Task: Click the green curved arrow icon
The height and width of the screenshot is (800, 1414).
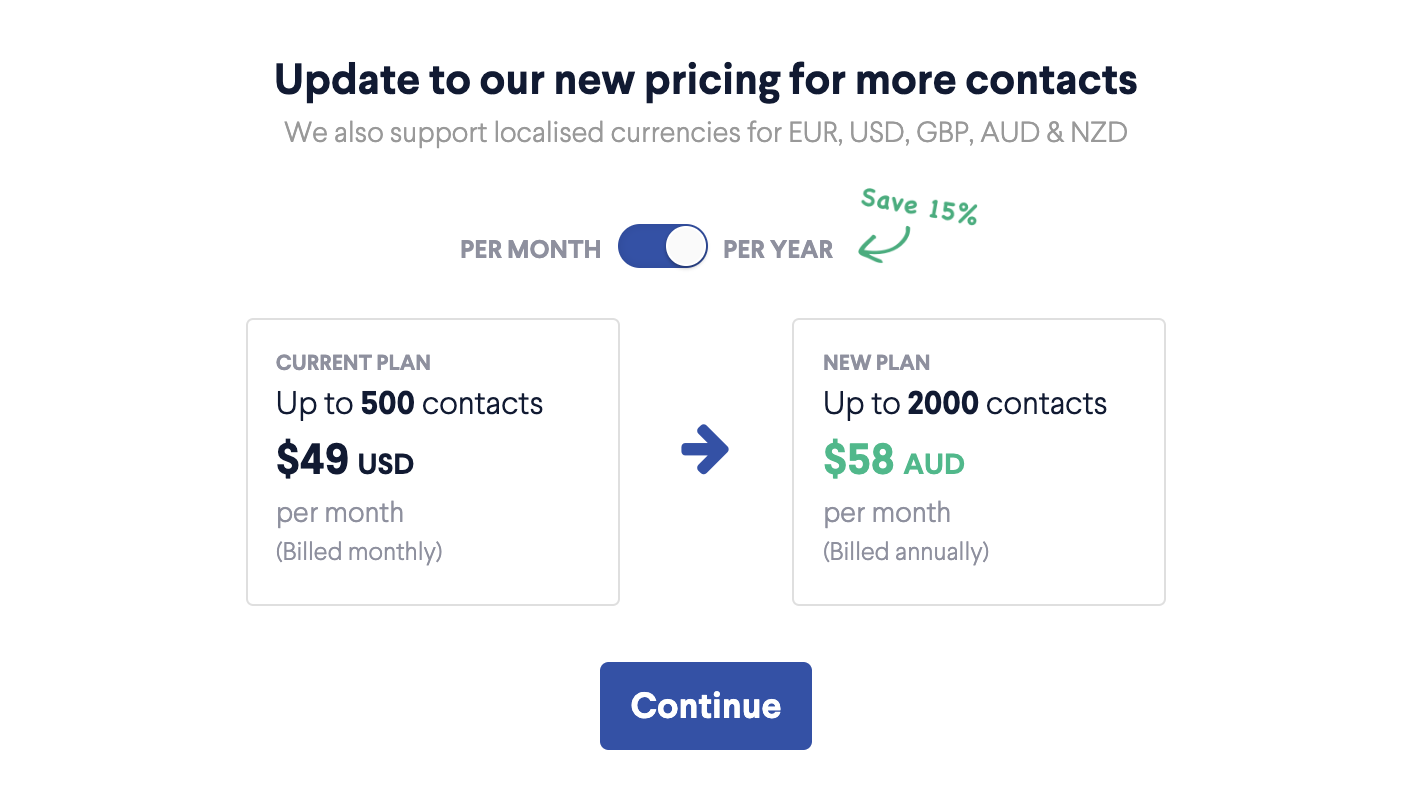Action: tap(884, 245)
